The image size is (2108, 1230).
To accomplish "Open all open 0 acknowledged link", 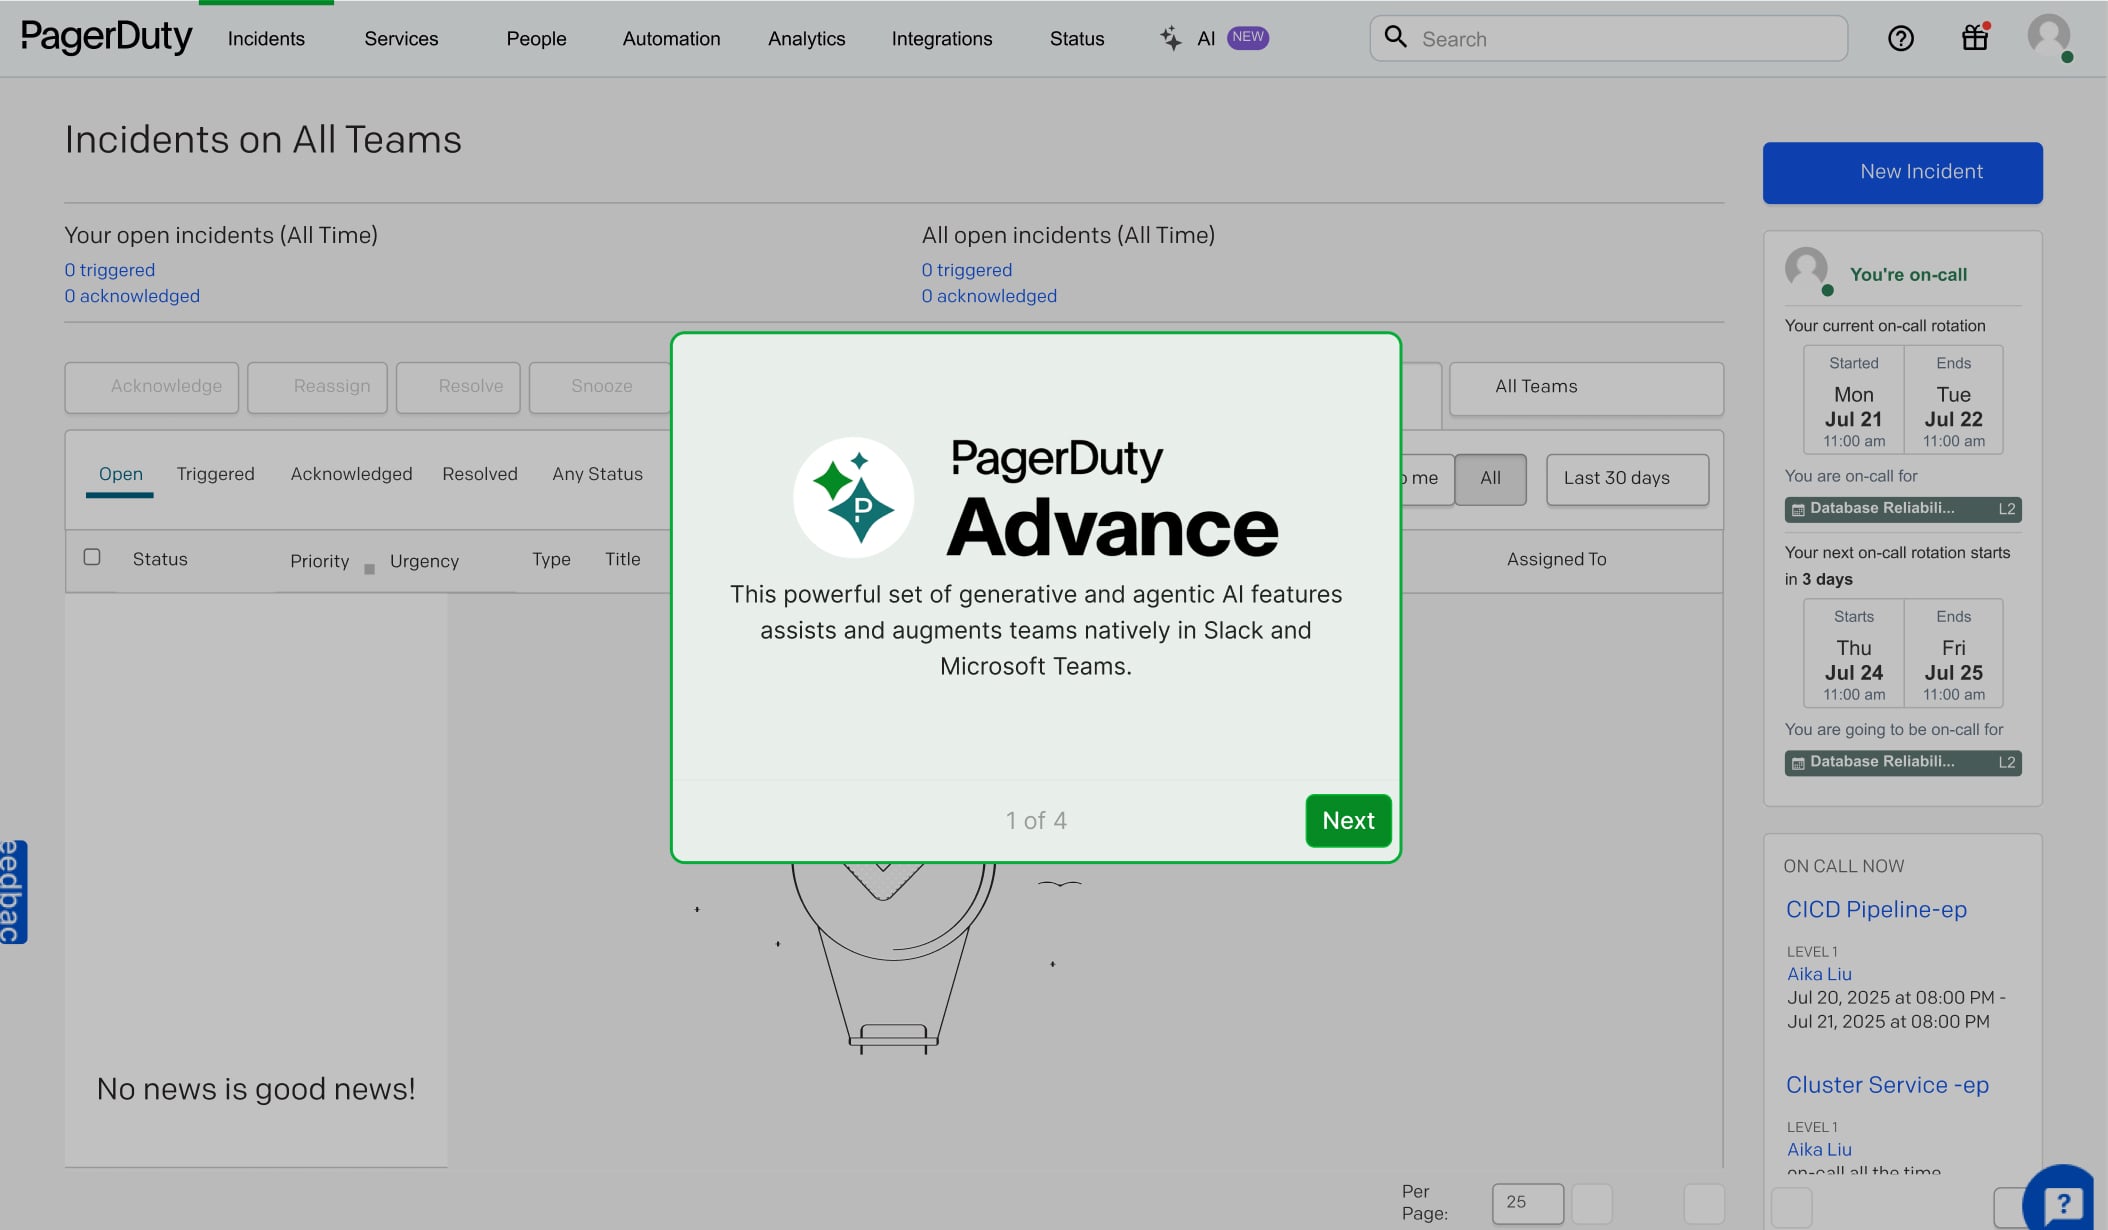I will (989, 296).
